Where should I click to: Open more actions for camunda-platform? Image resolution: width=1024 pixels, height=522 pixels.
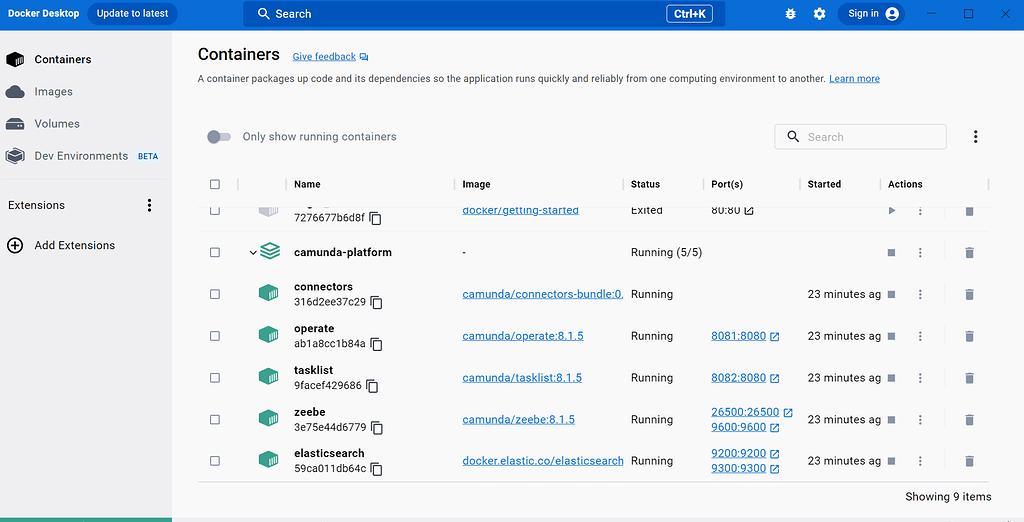coord(920,253)
